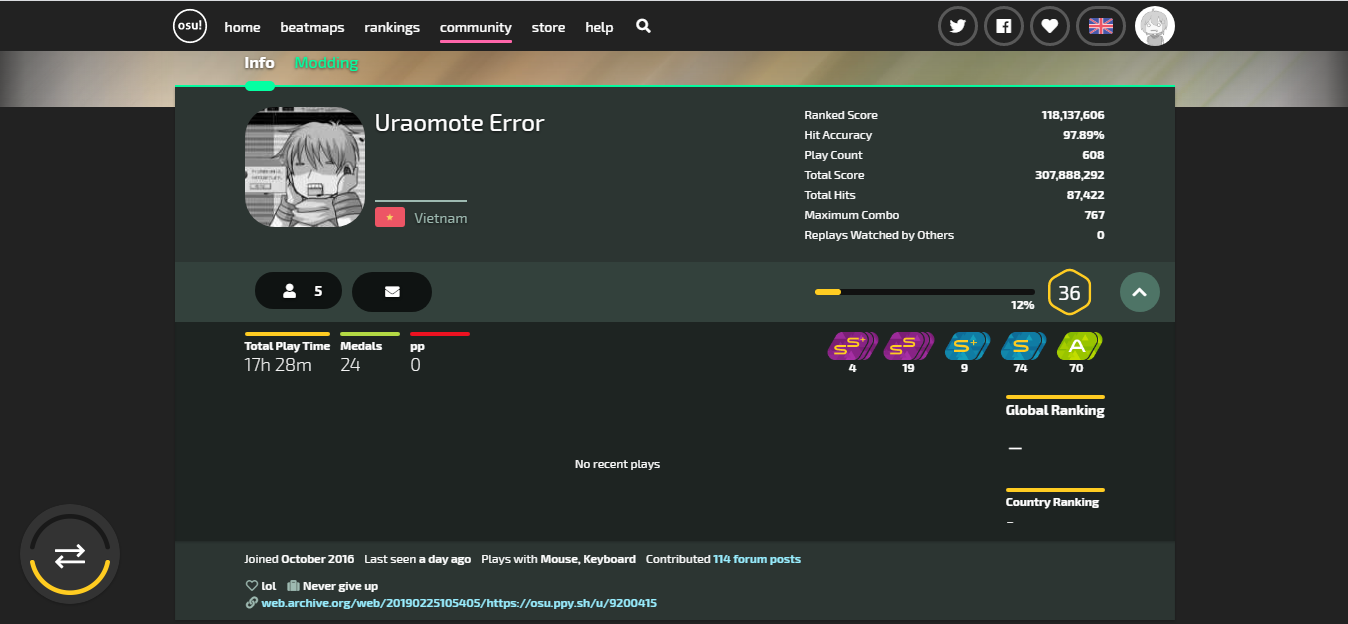Click the Uraomote Error profile avatar
Screen dimensions: 1348x624
click(x=305, y=167)
